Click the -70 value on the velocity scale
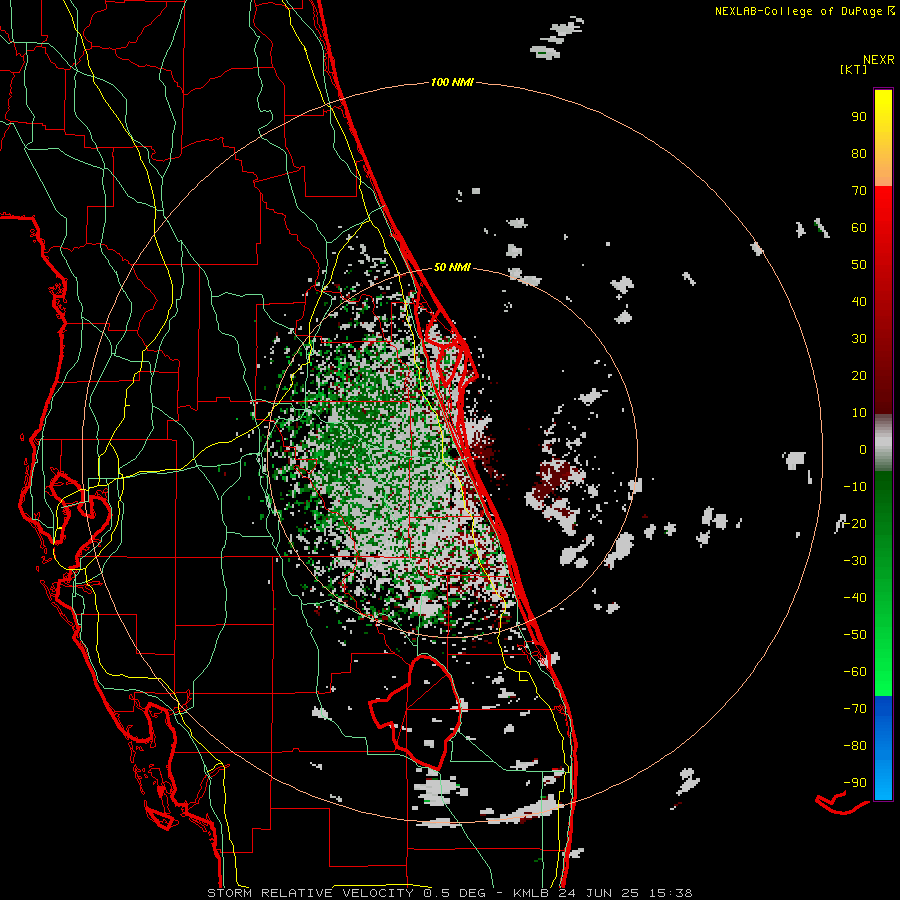 [x=855, y=709]
